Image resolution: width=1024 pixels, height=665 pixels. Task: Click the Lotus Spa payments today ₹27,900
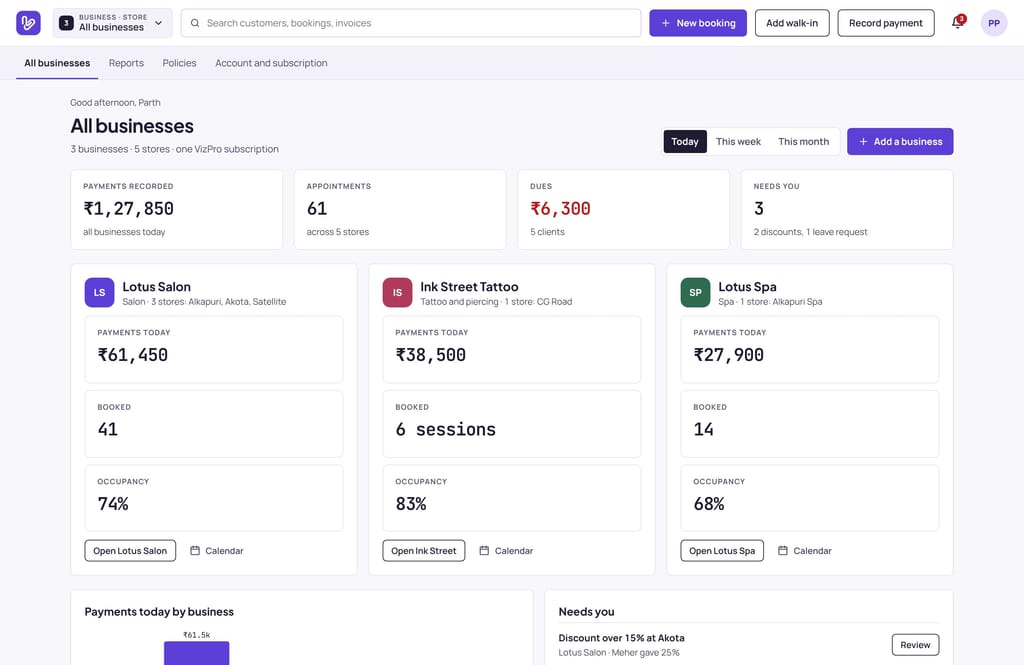click(x=810, y=349)
